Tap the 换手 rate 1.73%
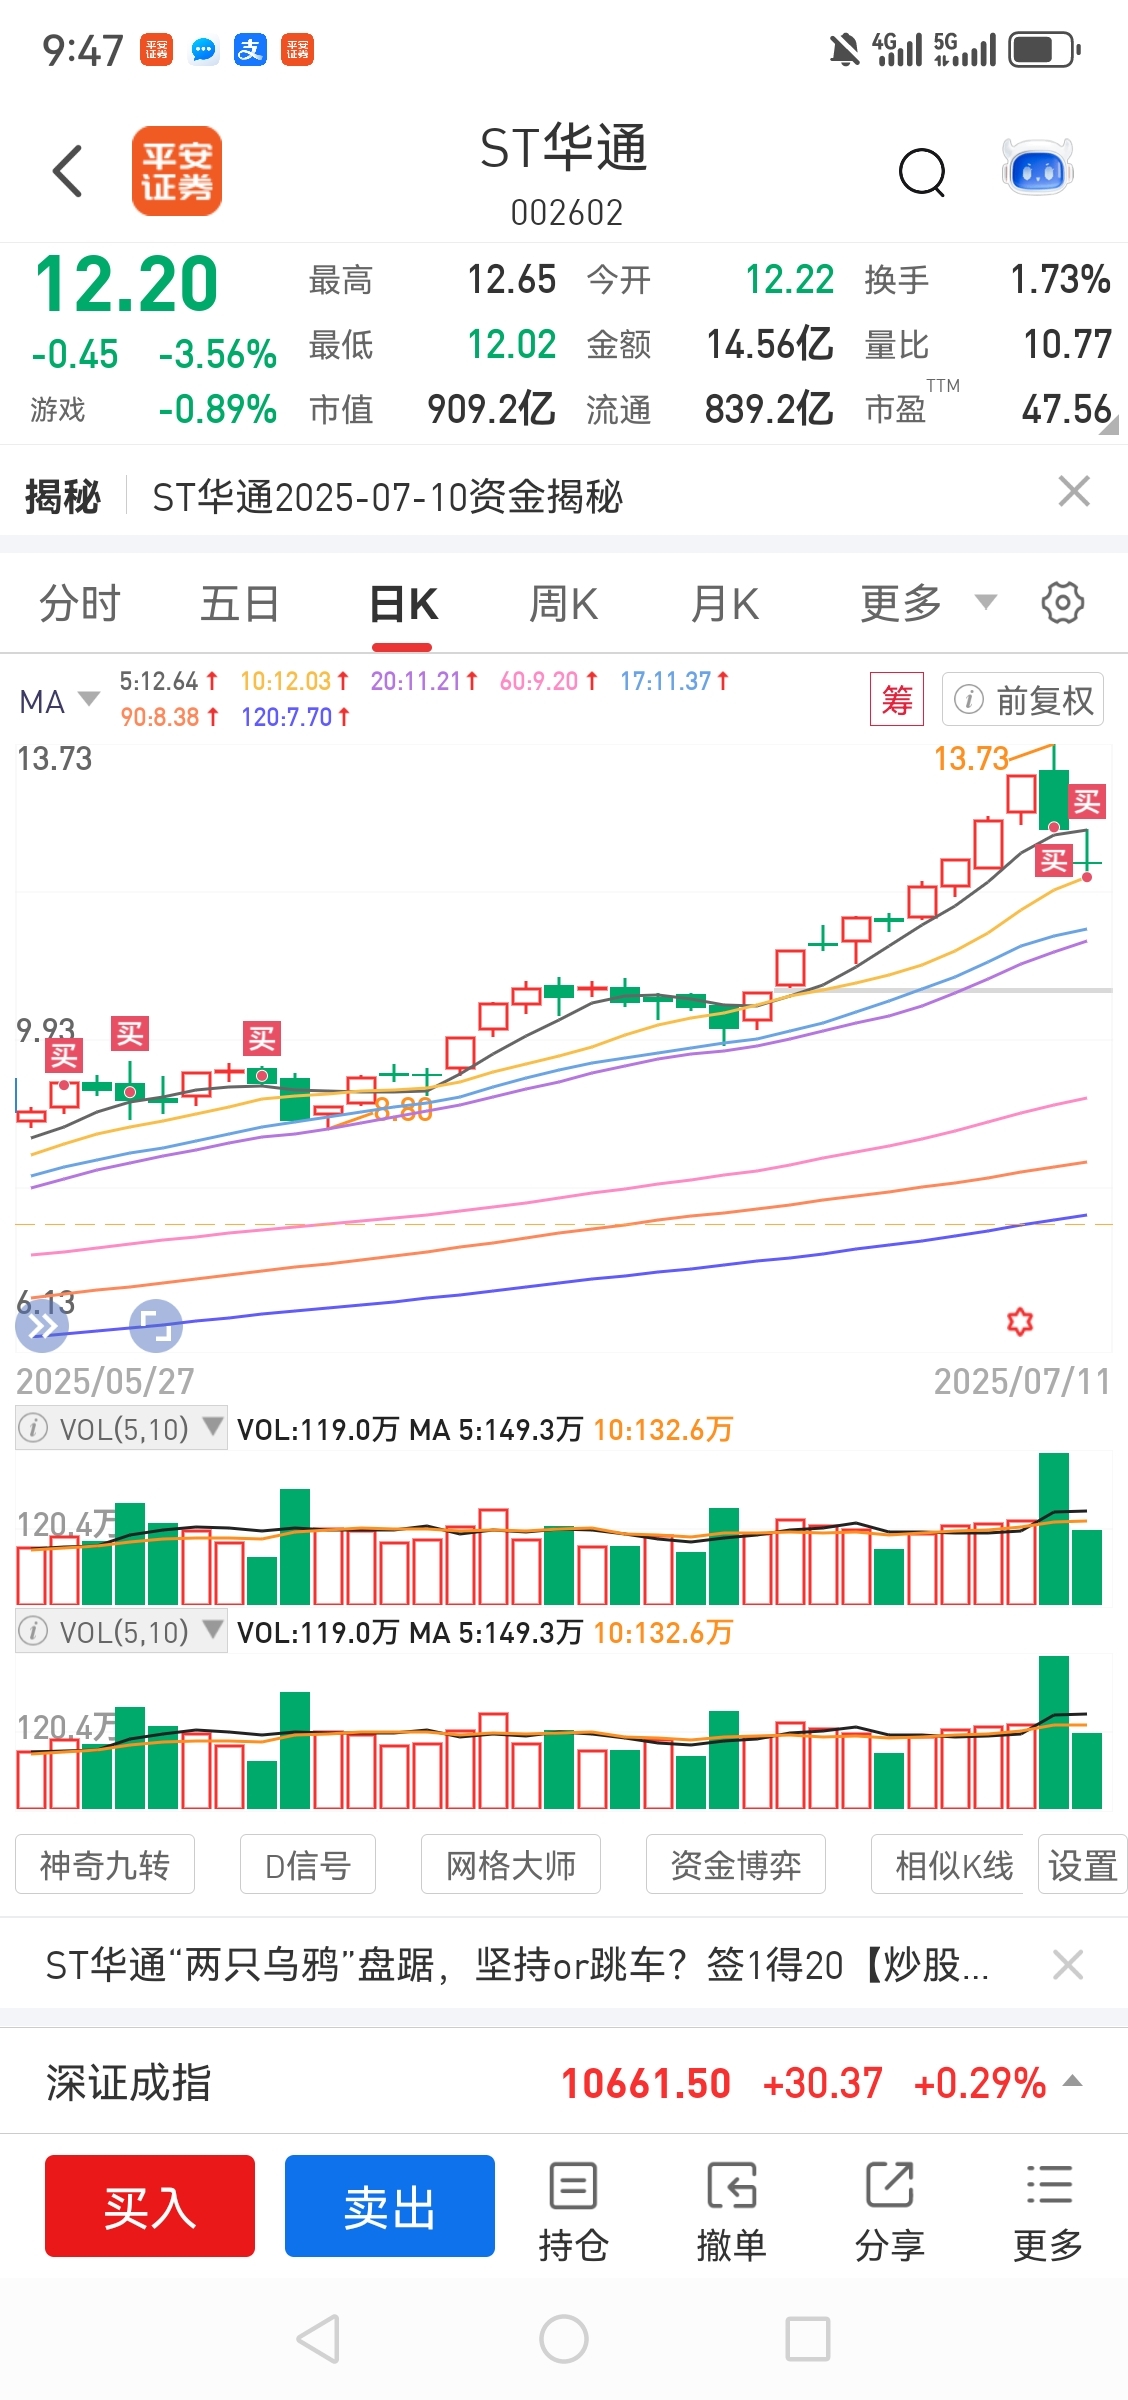 point(1060,279)
